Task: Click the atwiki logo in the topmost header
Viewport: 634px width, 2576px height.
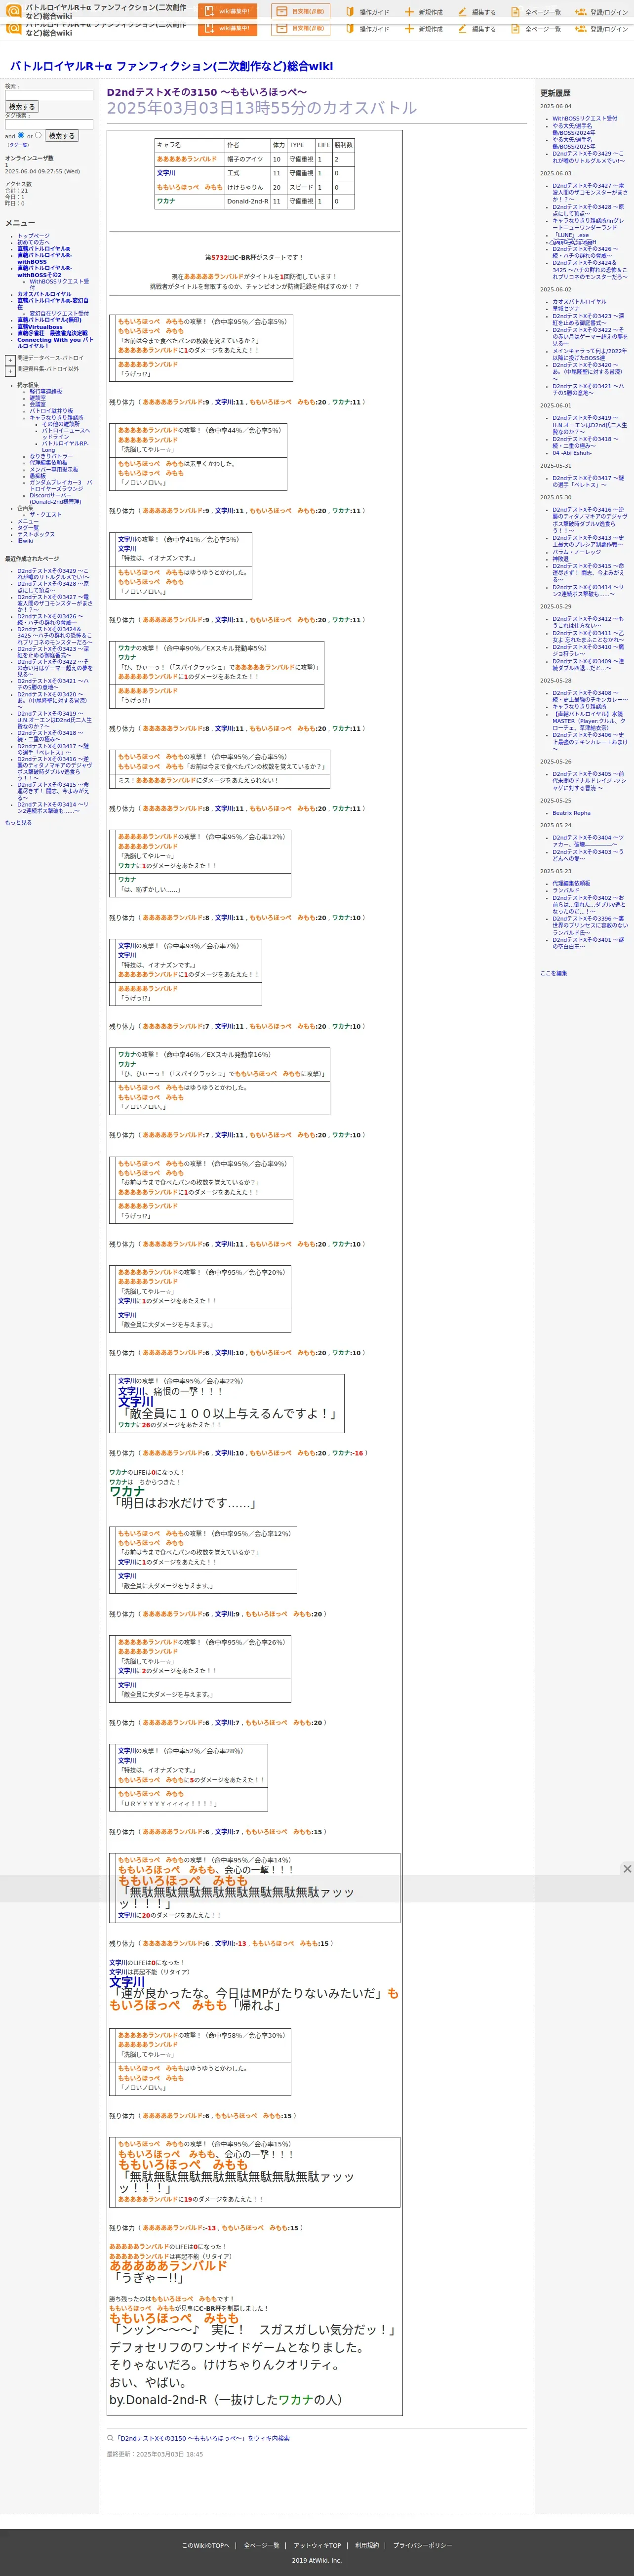Action: 14,11
